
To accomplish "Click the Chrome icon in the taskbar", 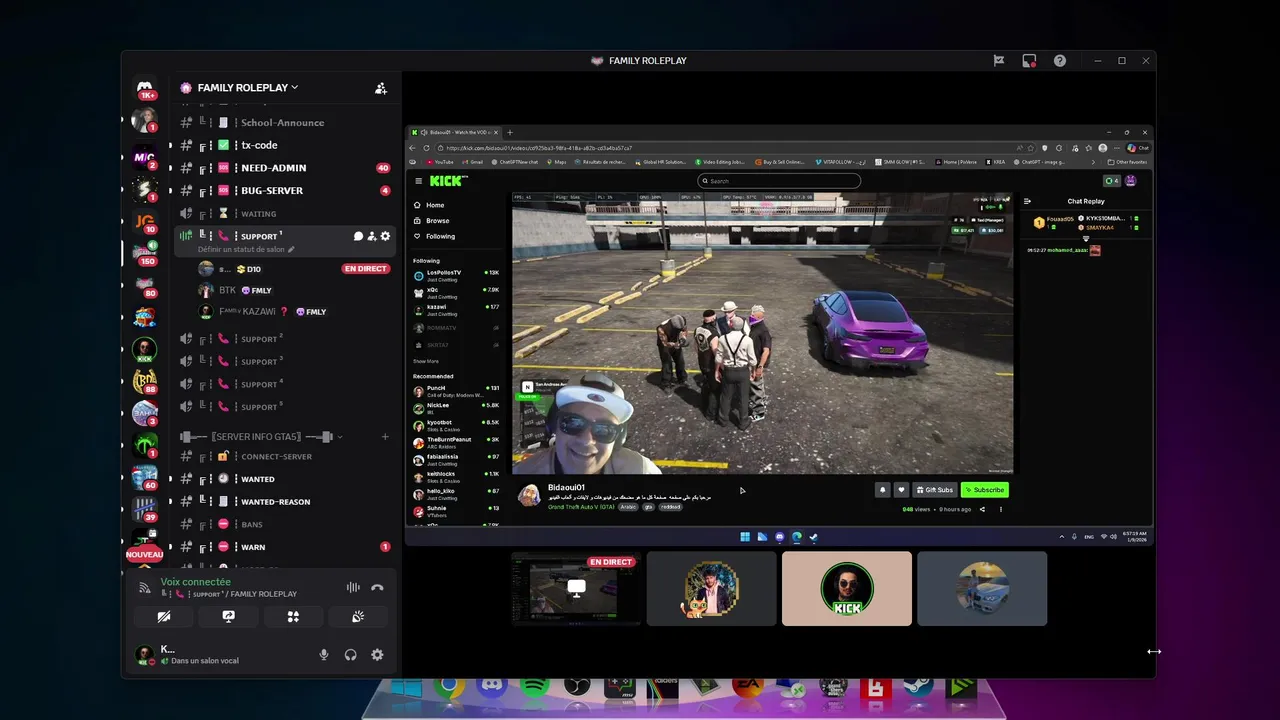I will point(449,687).
